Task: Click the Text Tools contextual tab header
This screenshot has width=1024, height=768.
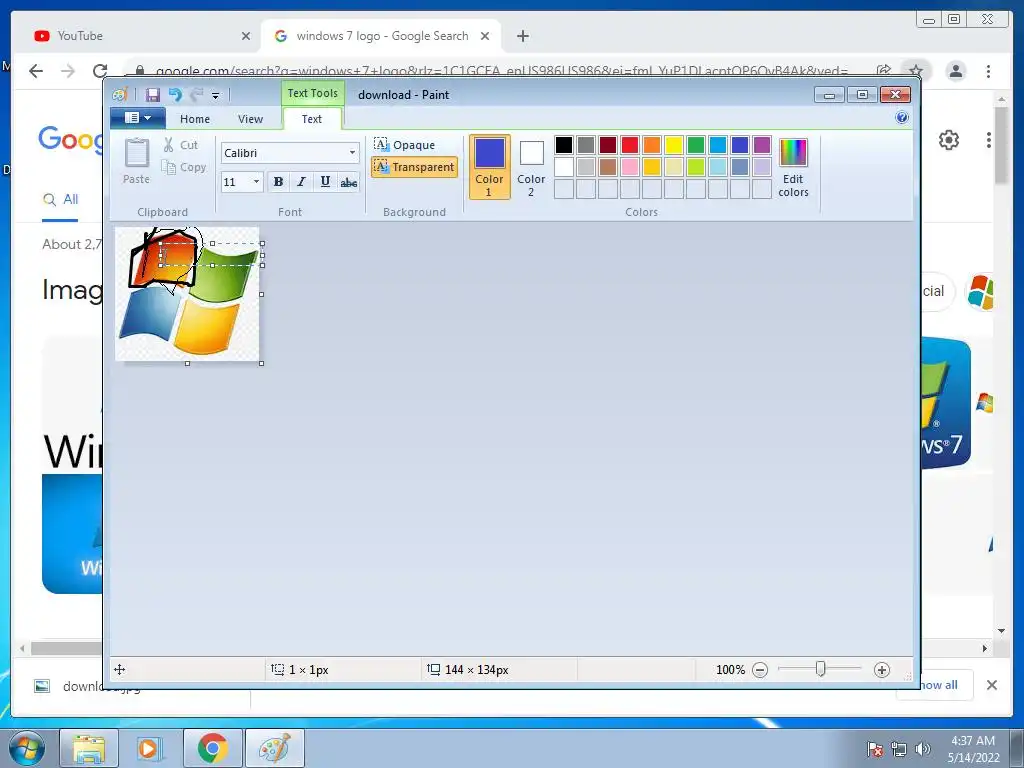Action: click(x=313, y=93)
